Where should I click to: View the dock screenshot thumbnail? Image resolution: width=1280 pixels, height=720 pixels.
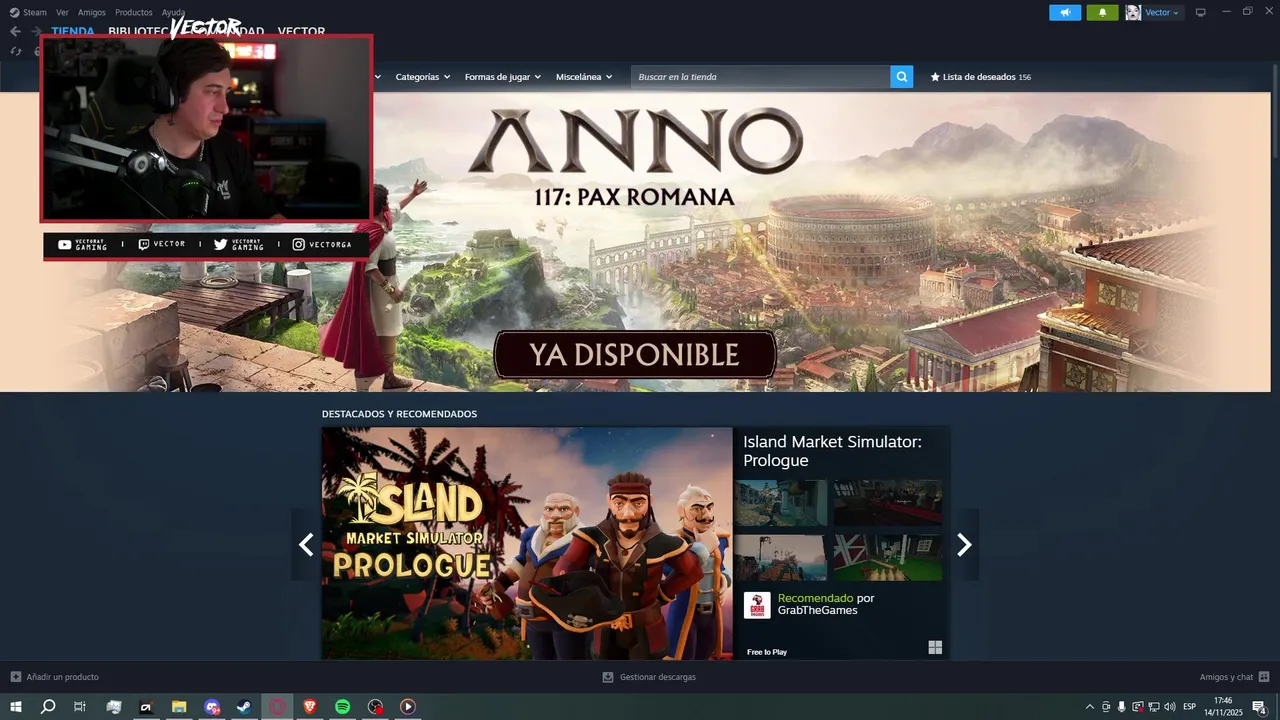(781, 558)
